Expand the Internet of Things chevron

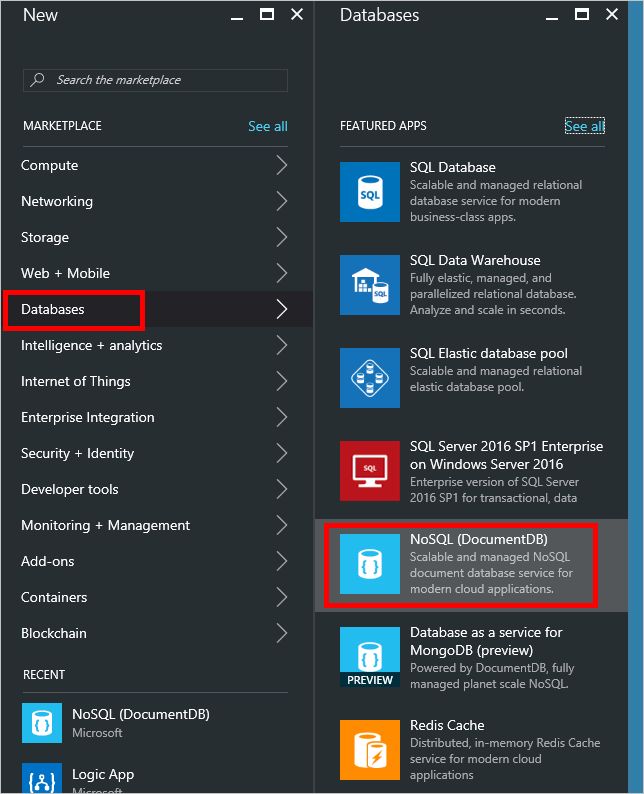click(282, 381)
